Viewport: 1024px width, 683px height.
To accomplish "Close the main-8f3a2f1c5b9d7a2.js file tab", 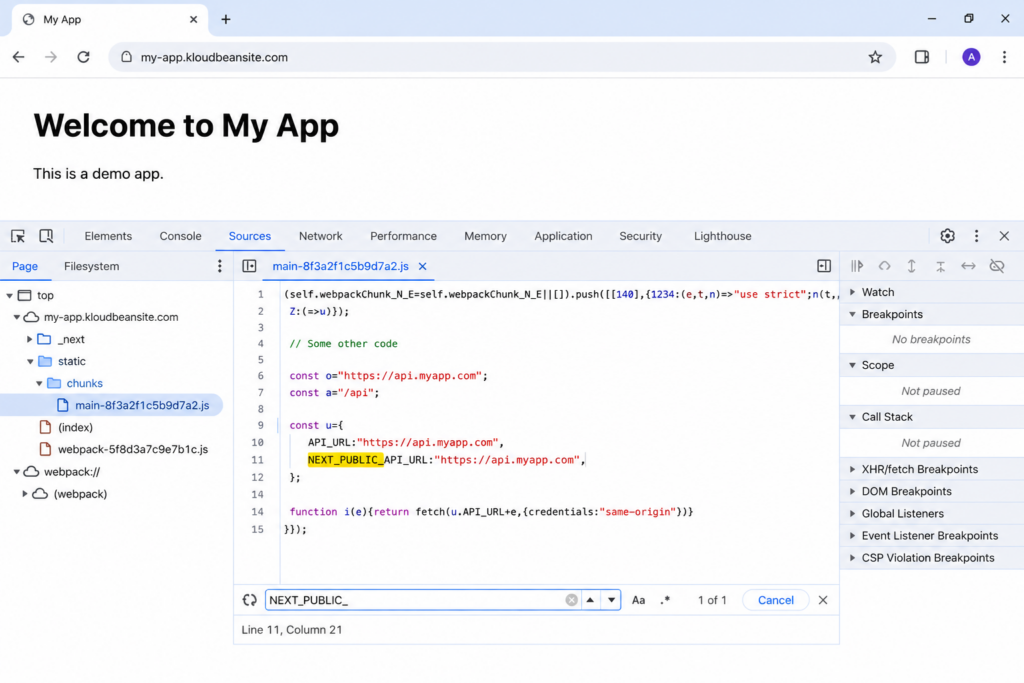I will [x=423, y=266].
